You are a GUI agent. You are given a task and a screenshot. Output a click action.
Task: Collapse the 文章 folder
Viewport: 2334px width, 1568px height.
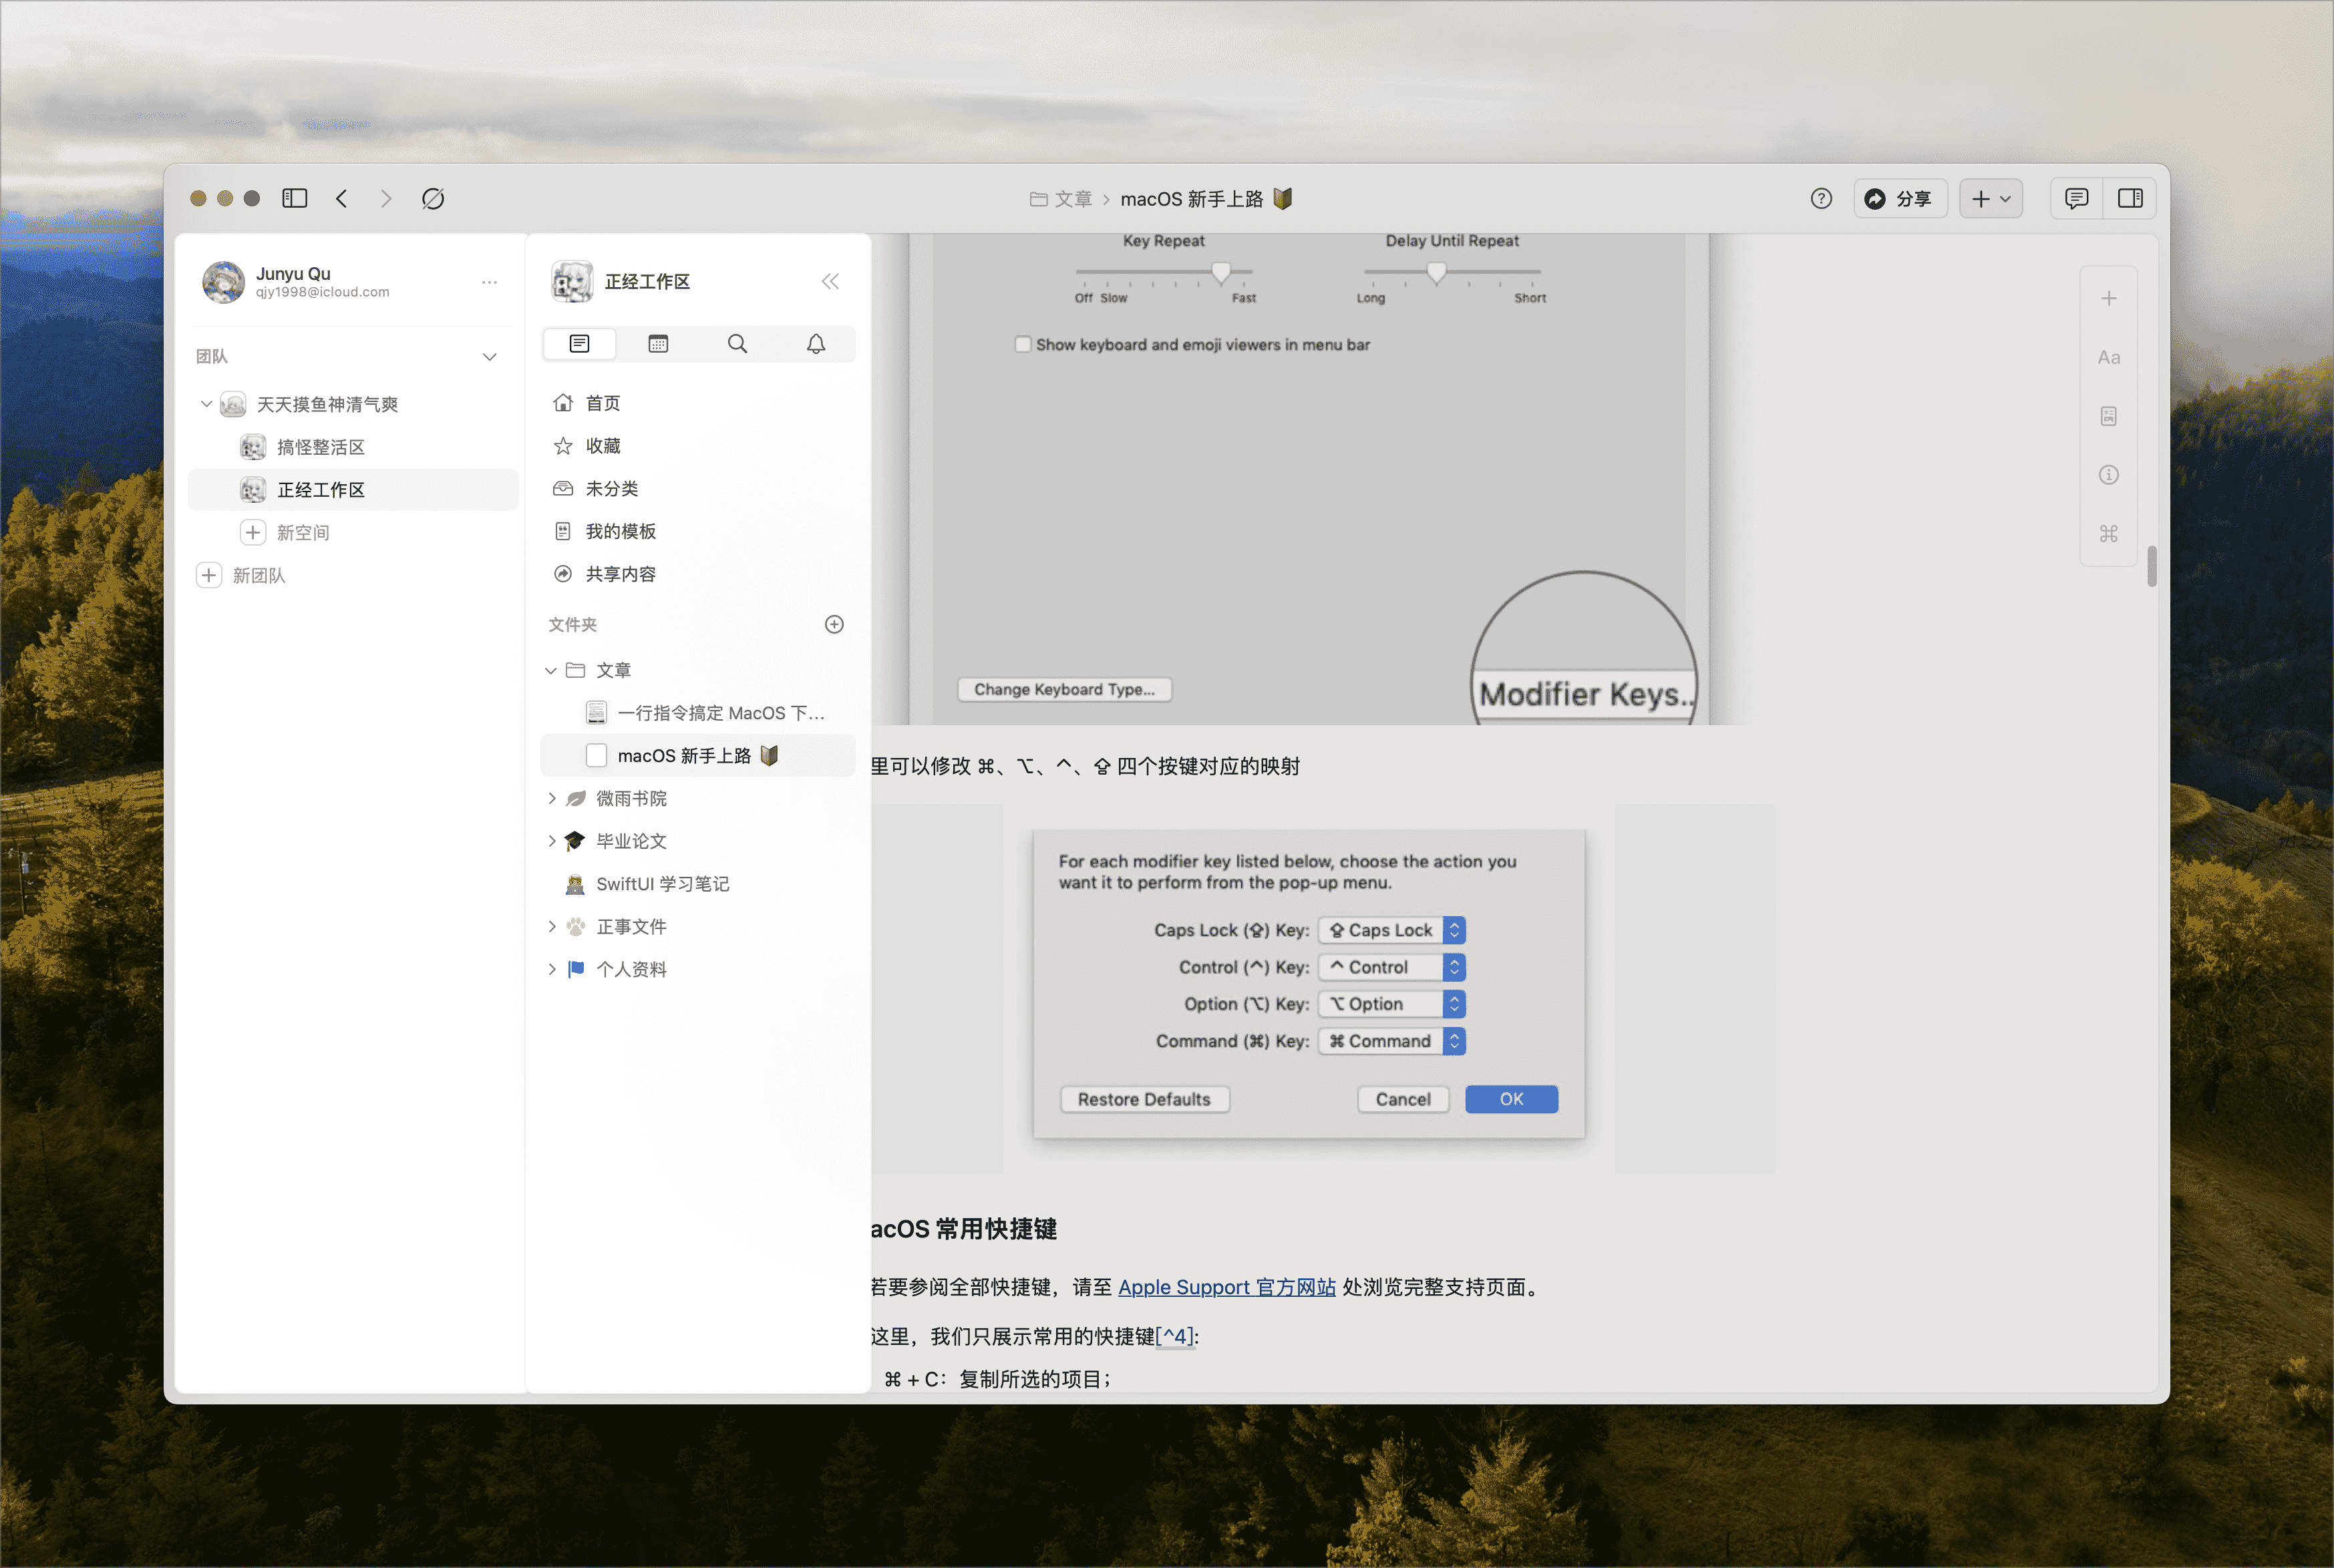[551, 671]
